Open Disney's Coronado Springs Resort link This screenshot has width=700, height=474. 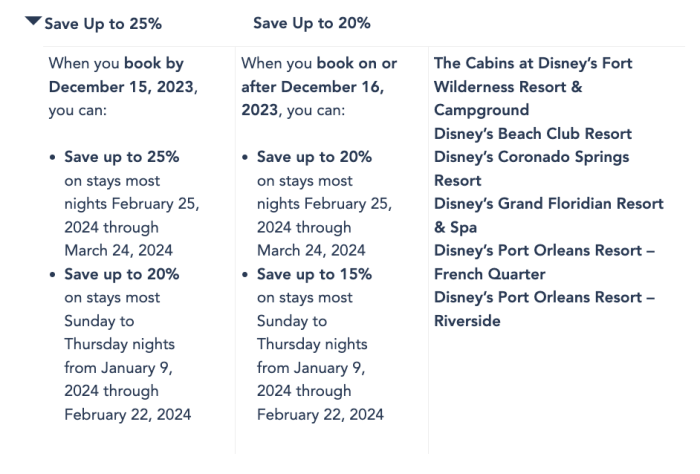click(533, 157)
